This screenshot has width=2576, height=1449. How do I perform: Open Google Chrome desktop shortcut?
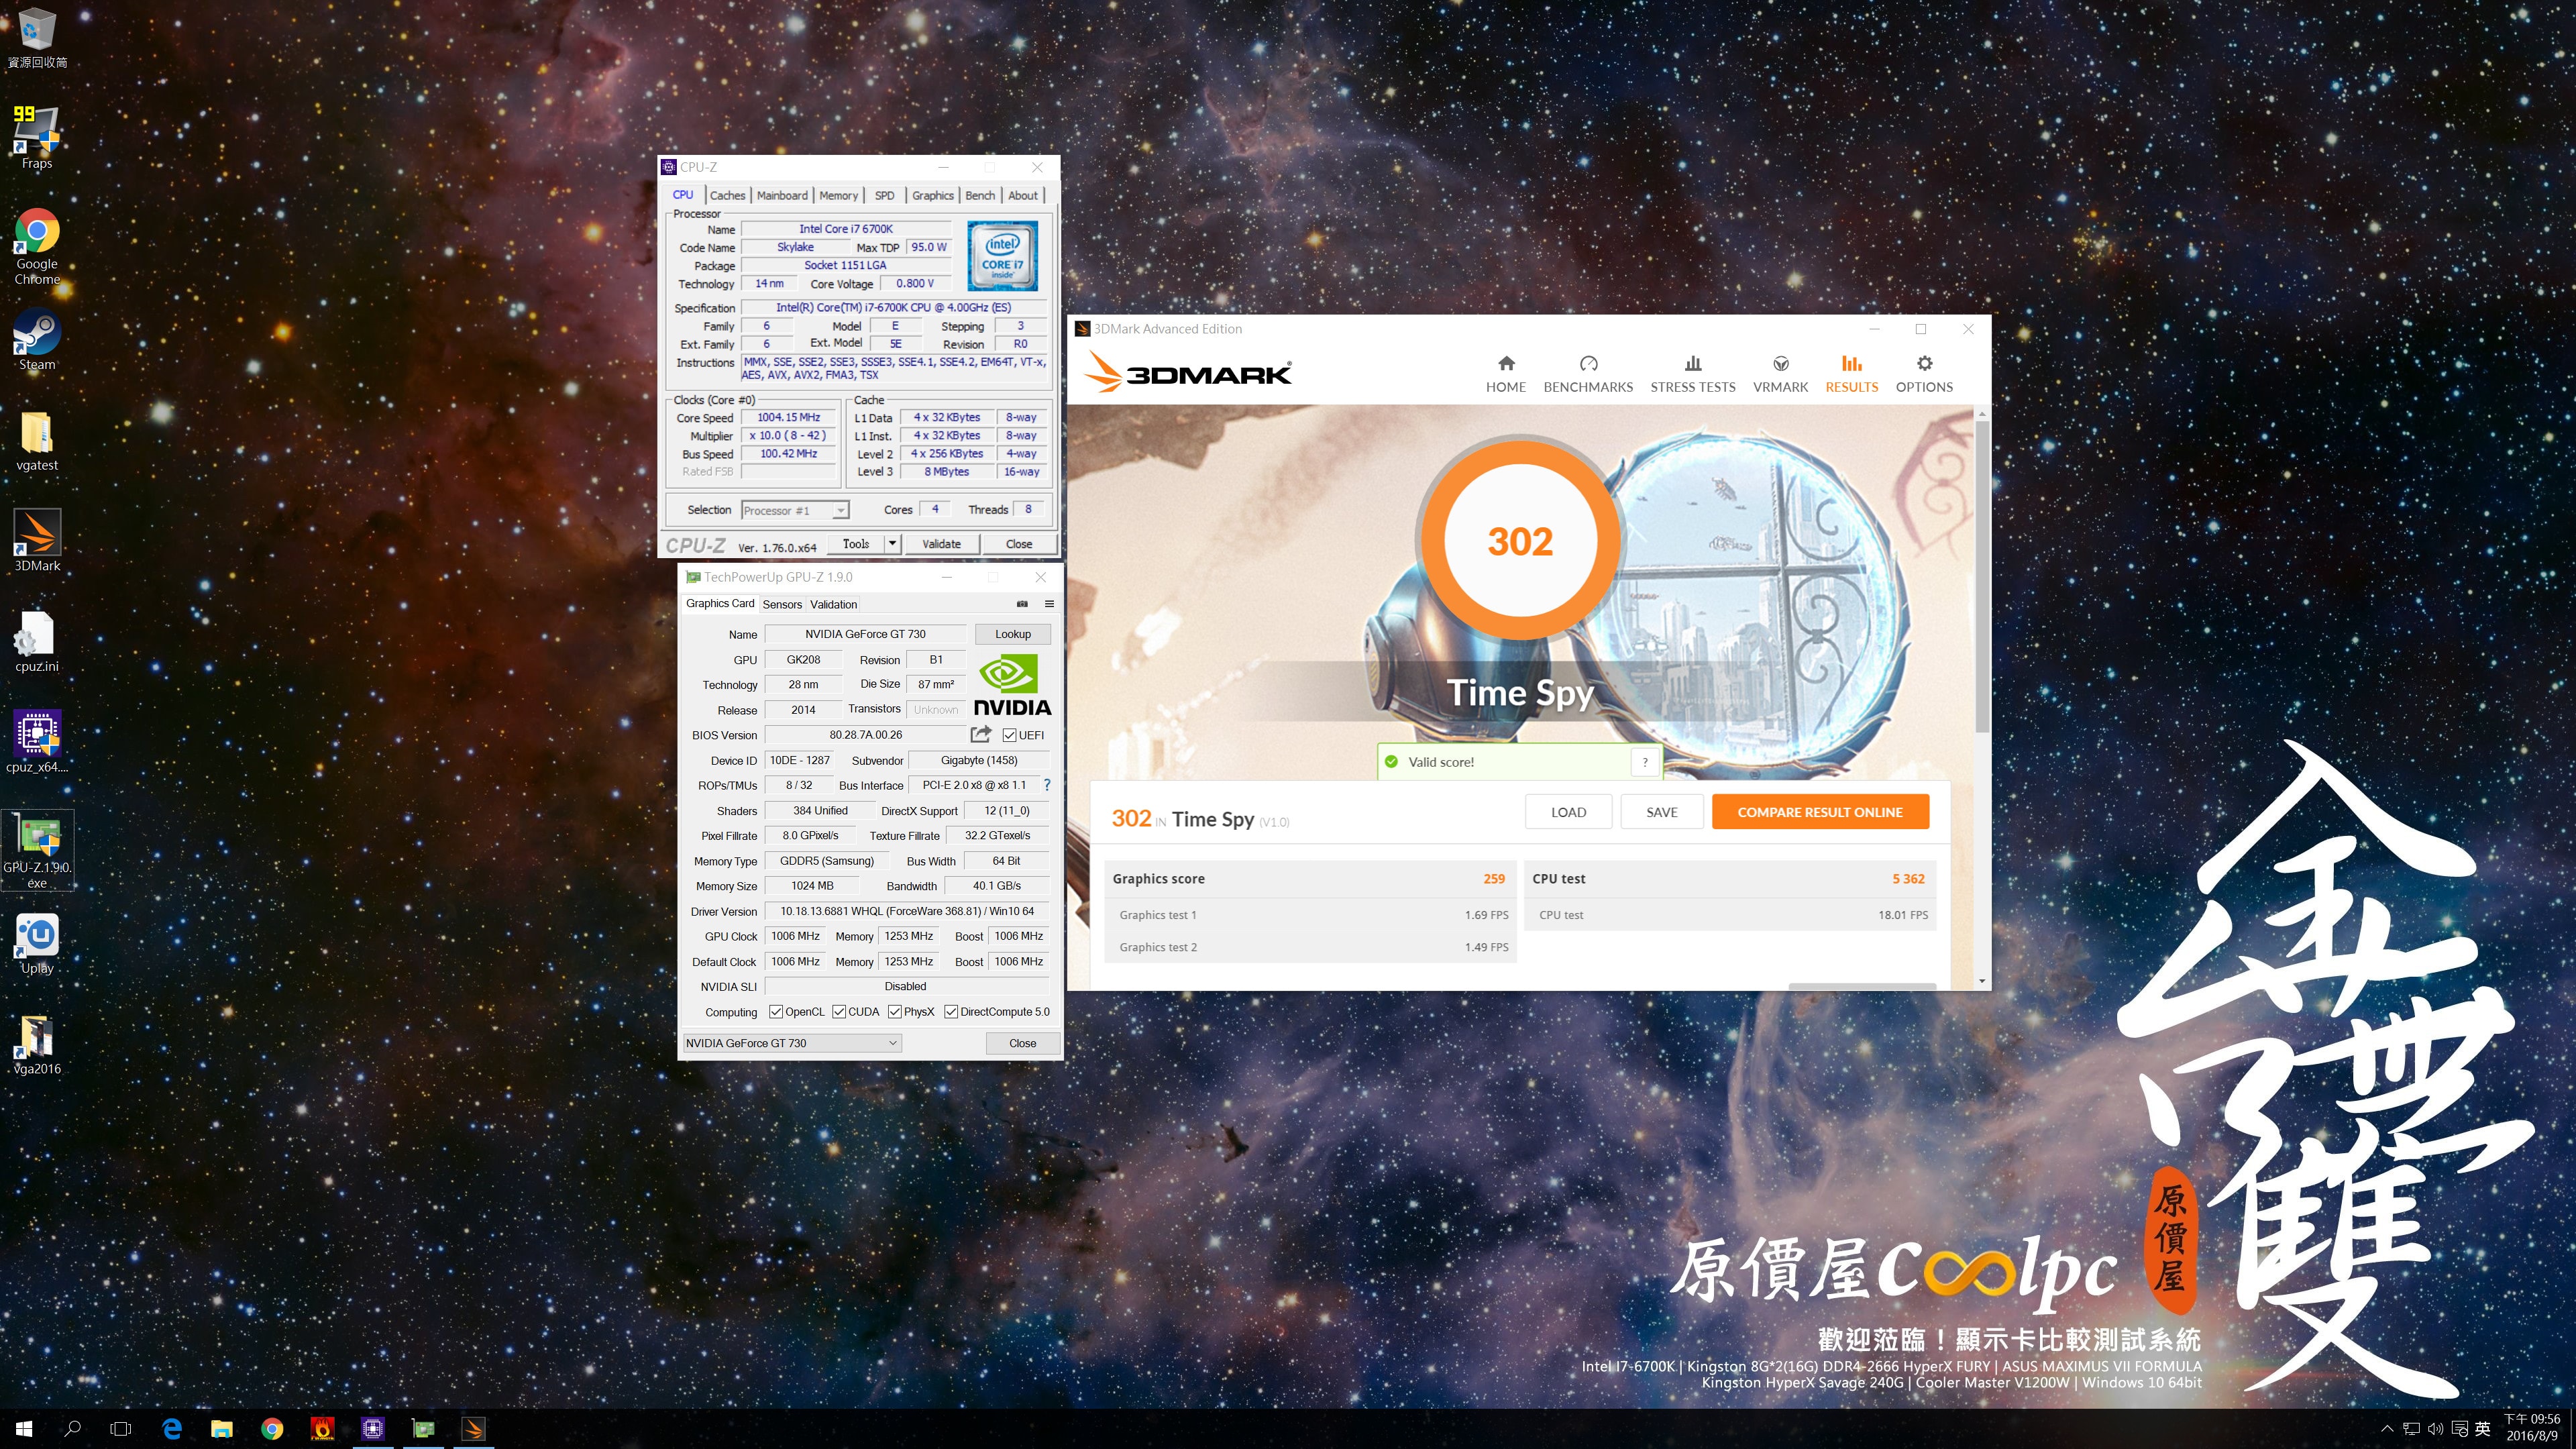tap(37, 246)
